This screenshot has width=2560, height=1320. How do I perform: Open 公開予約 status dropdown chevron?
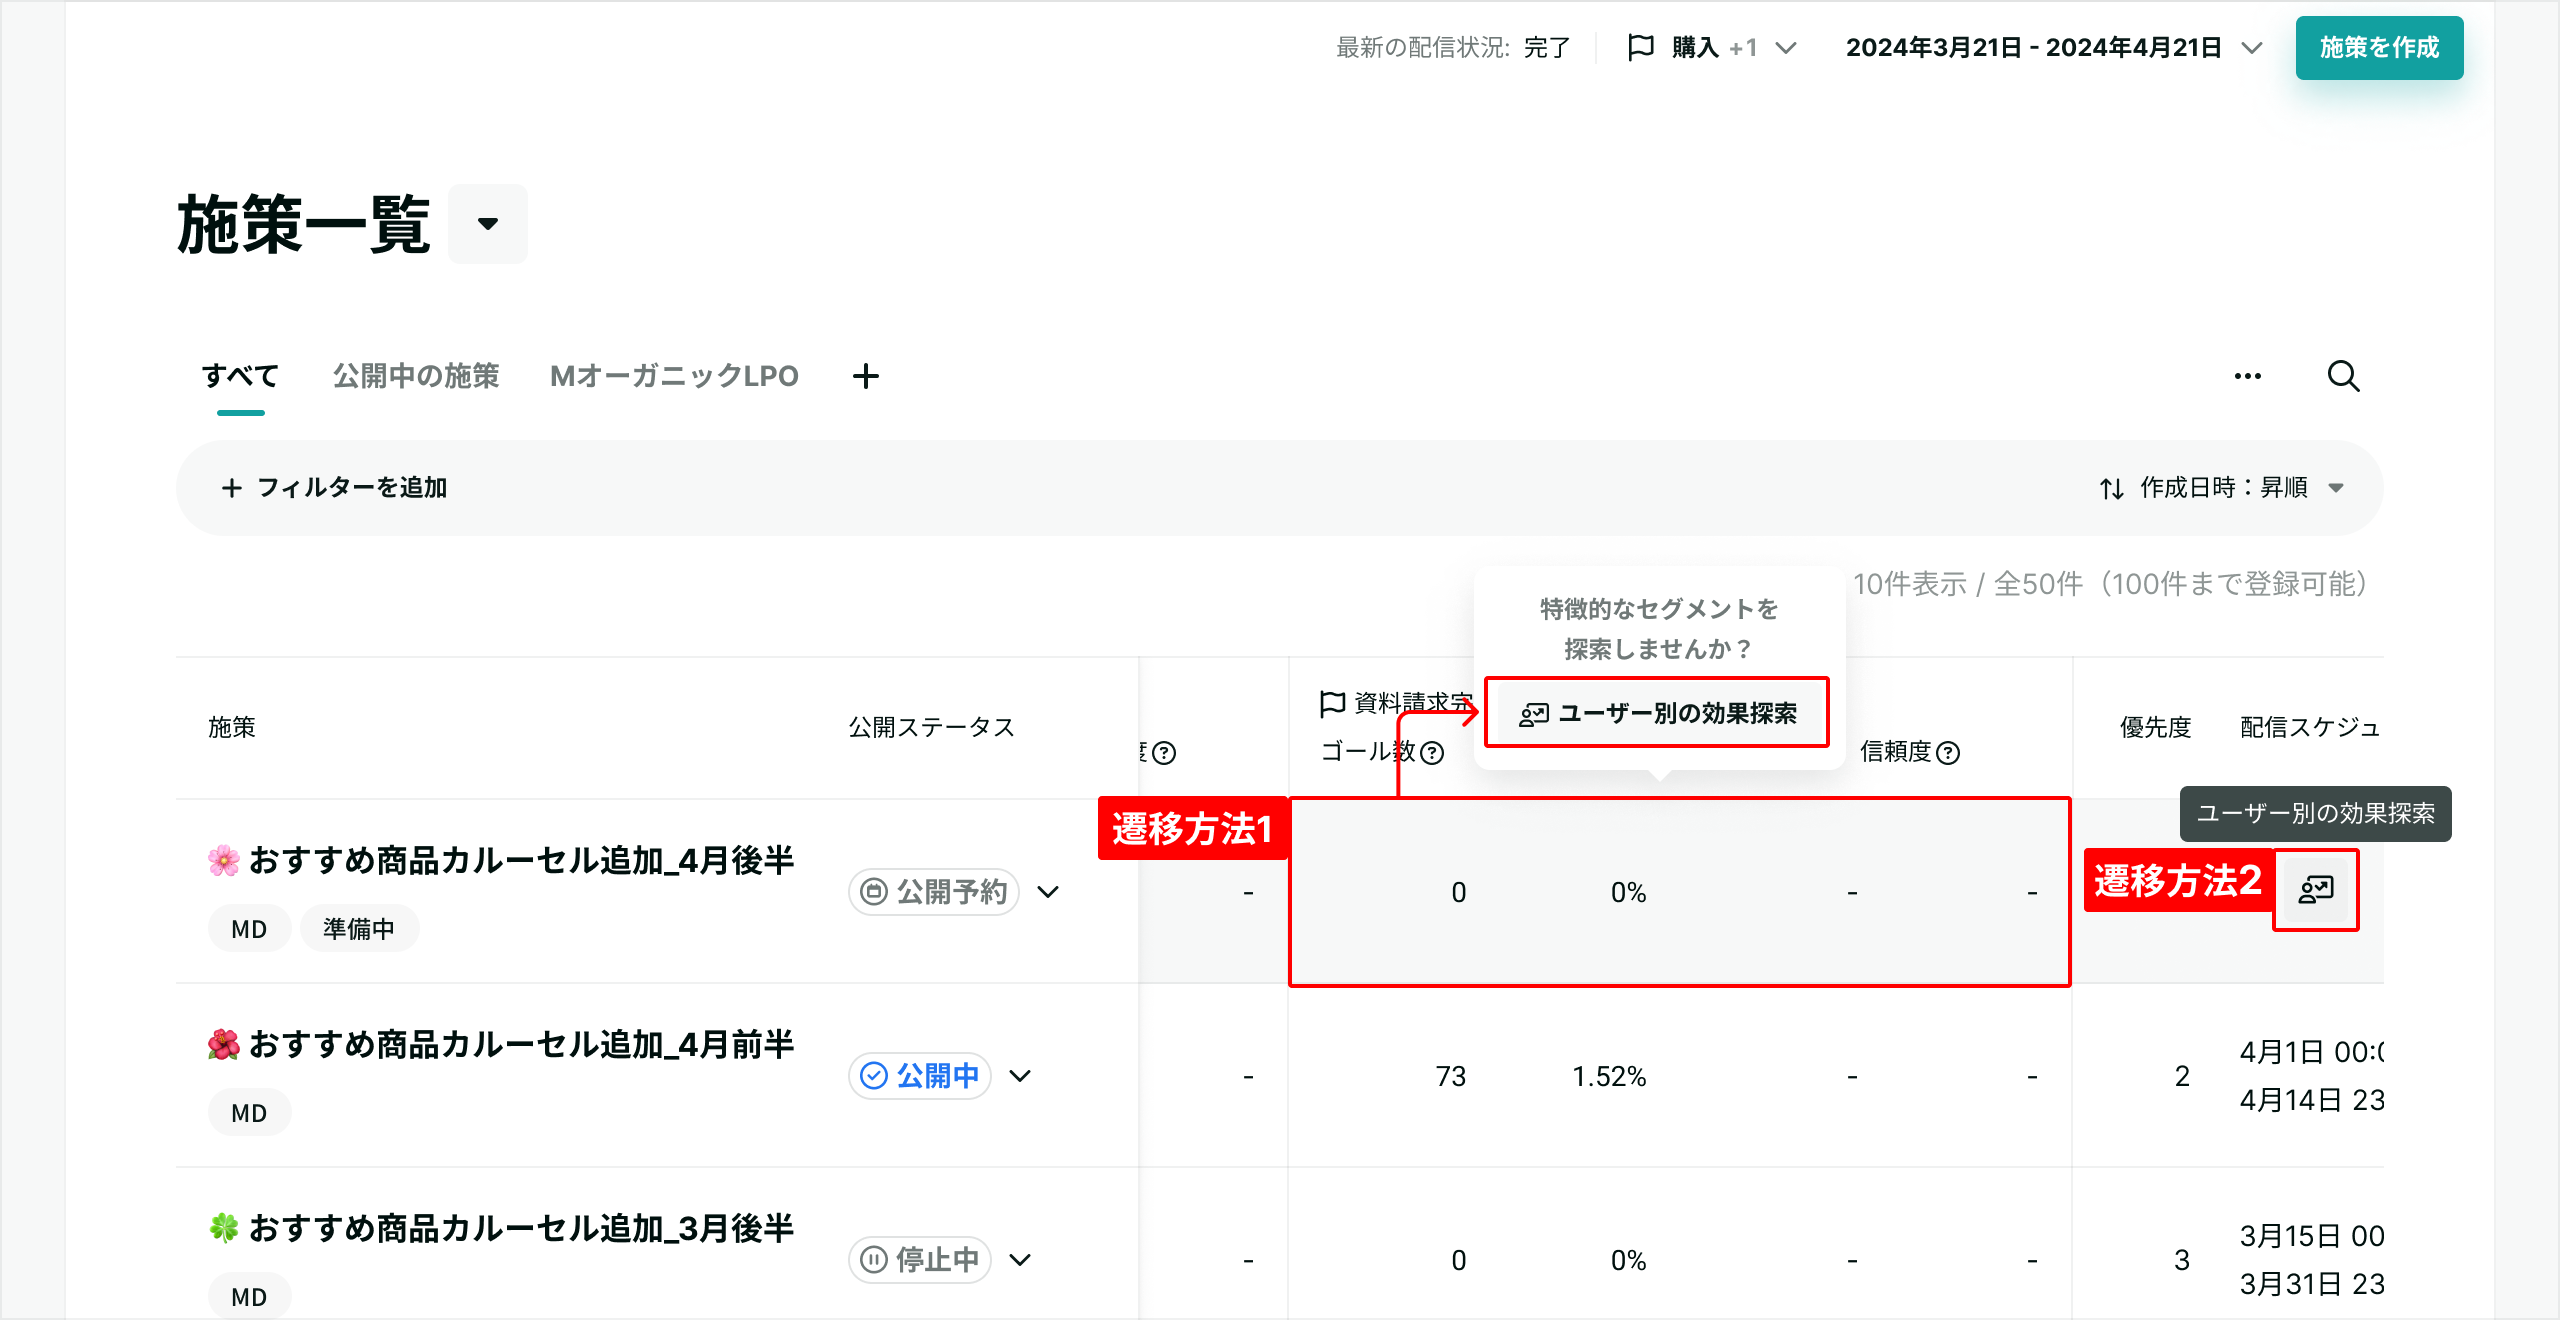(x=1048, y=891)
